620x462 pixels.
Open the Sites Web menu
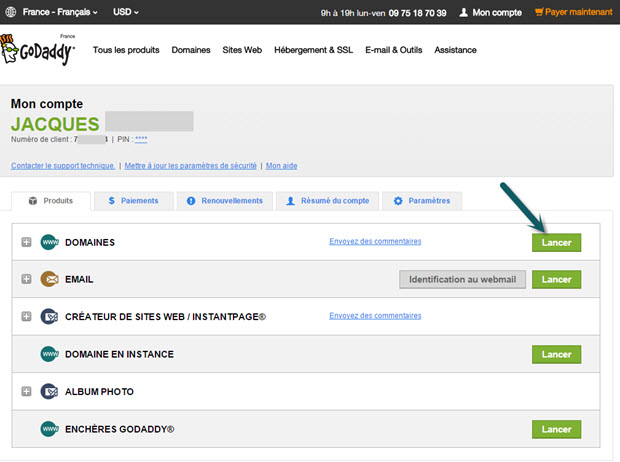pos(242,50)
